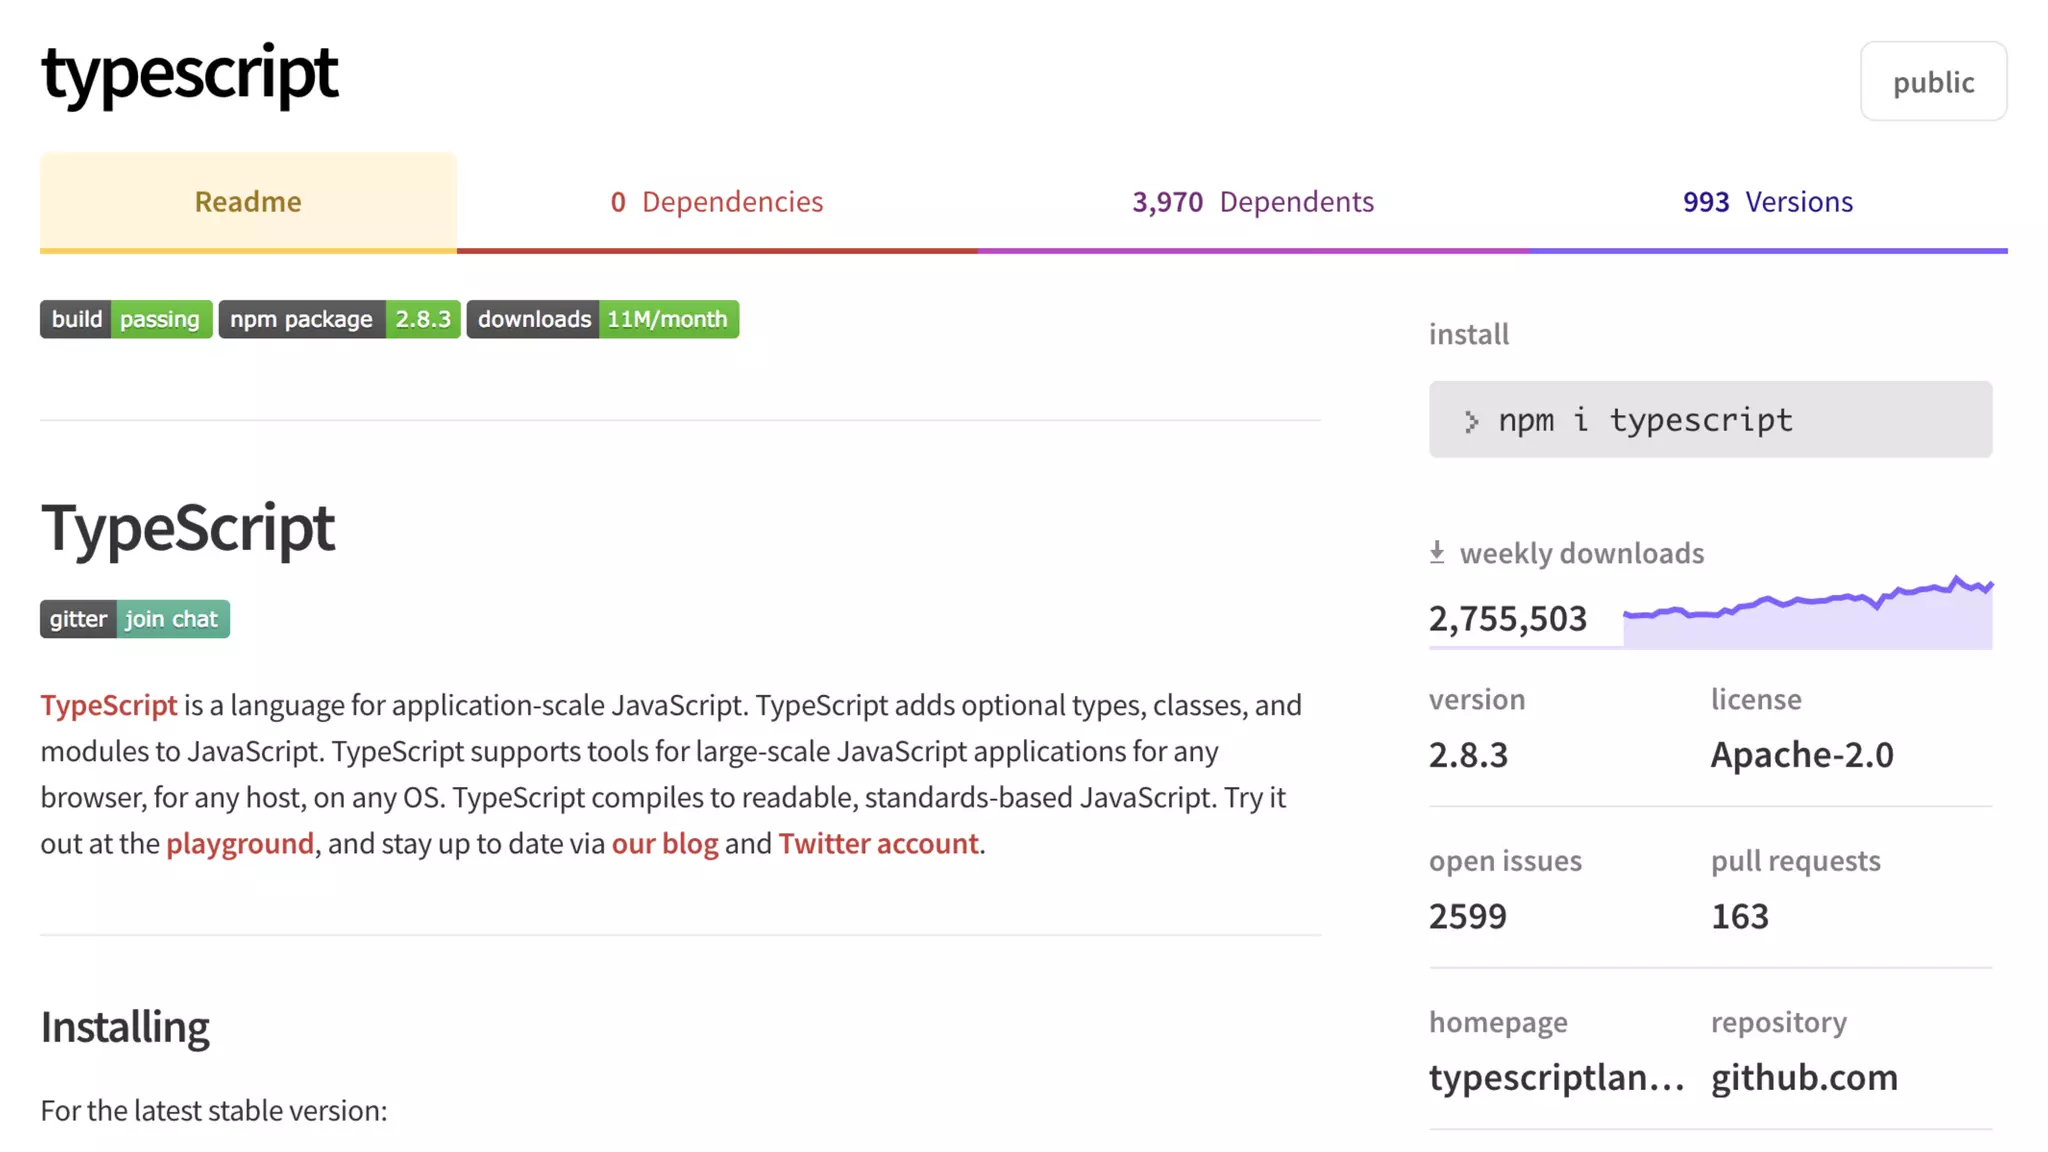
Task: Click the npm i typescript install box
Action: [x=1710, y=419]
